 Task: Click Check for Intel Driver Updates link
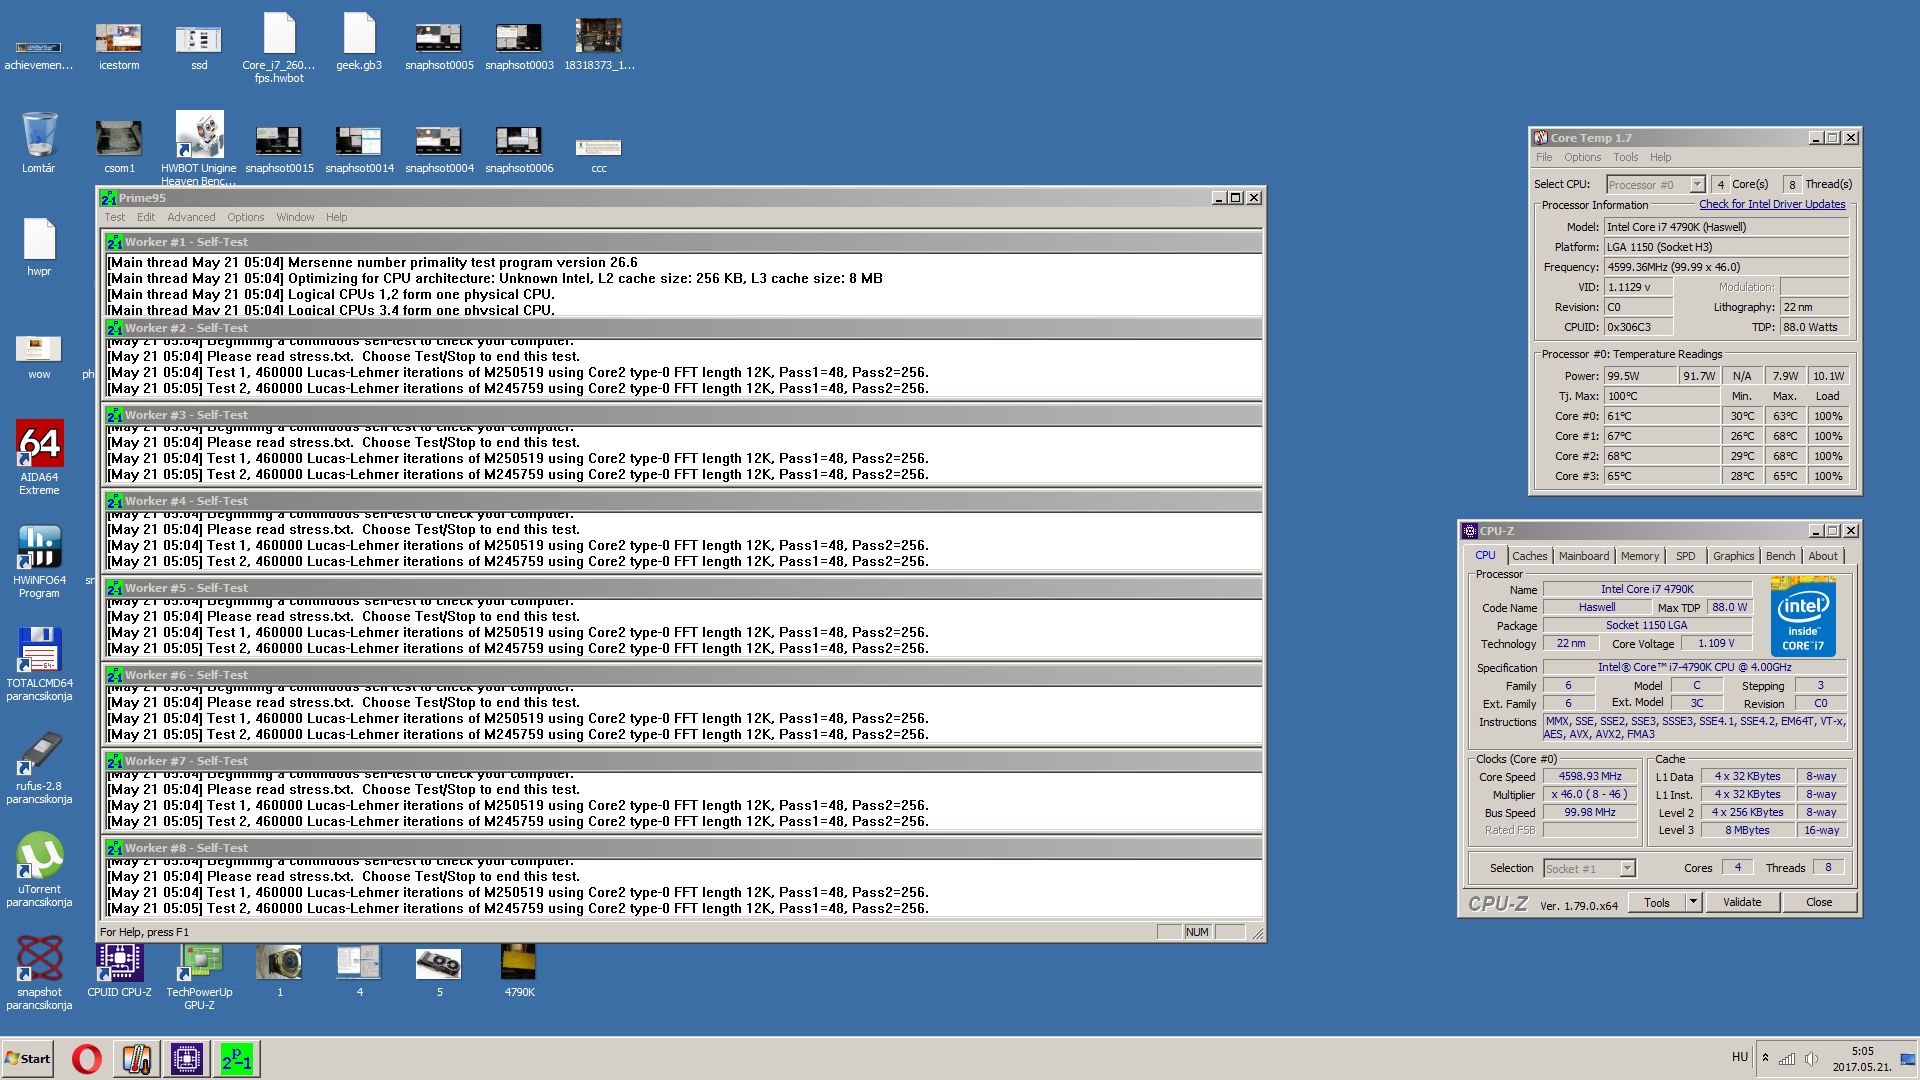1772,204
